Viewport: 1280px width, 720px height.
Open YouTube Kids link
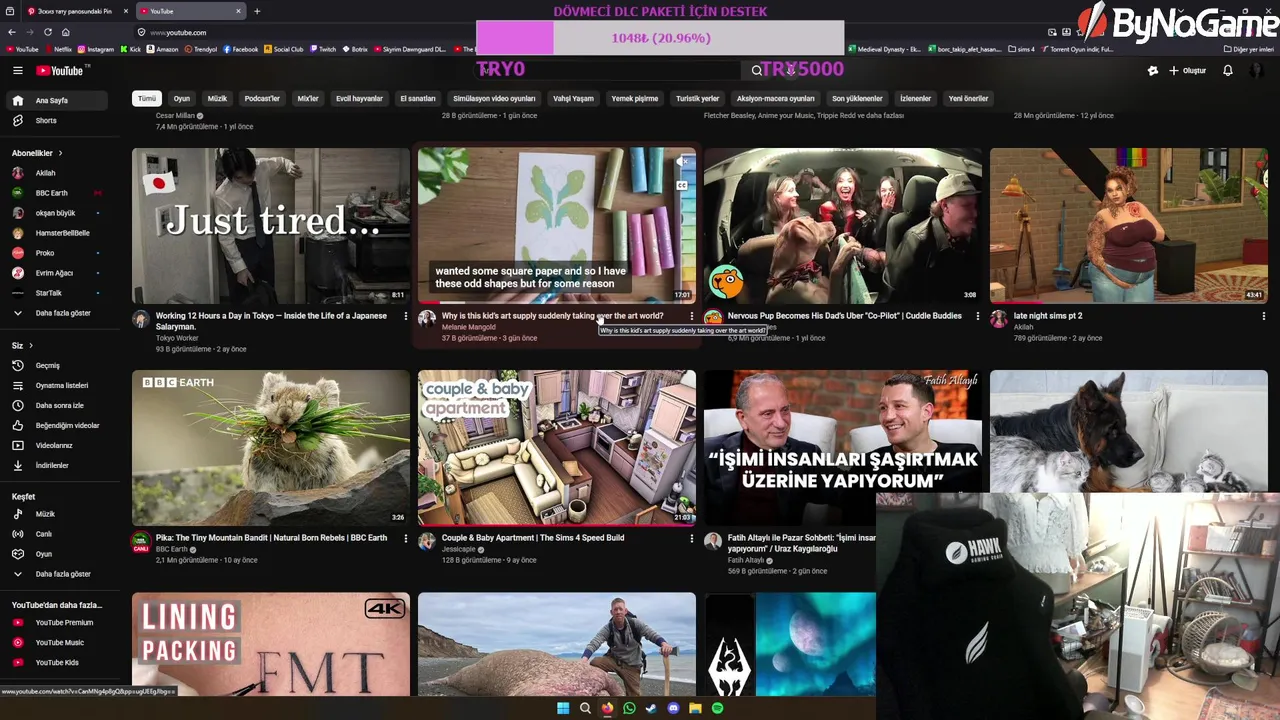coord(57,663)
